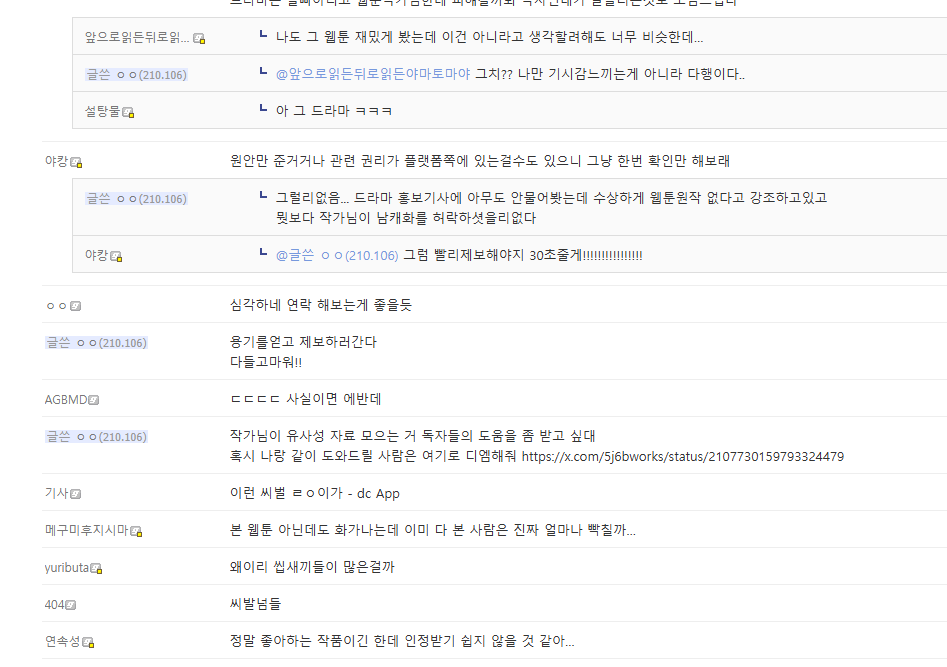
Task: Click the comment '심각하네 연락 해보는게 좋을듯'
Action: coord(321,305)
